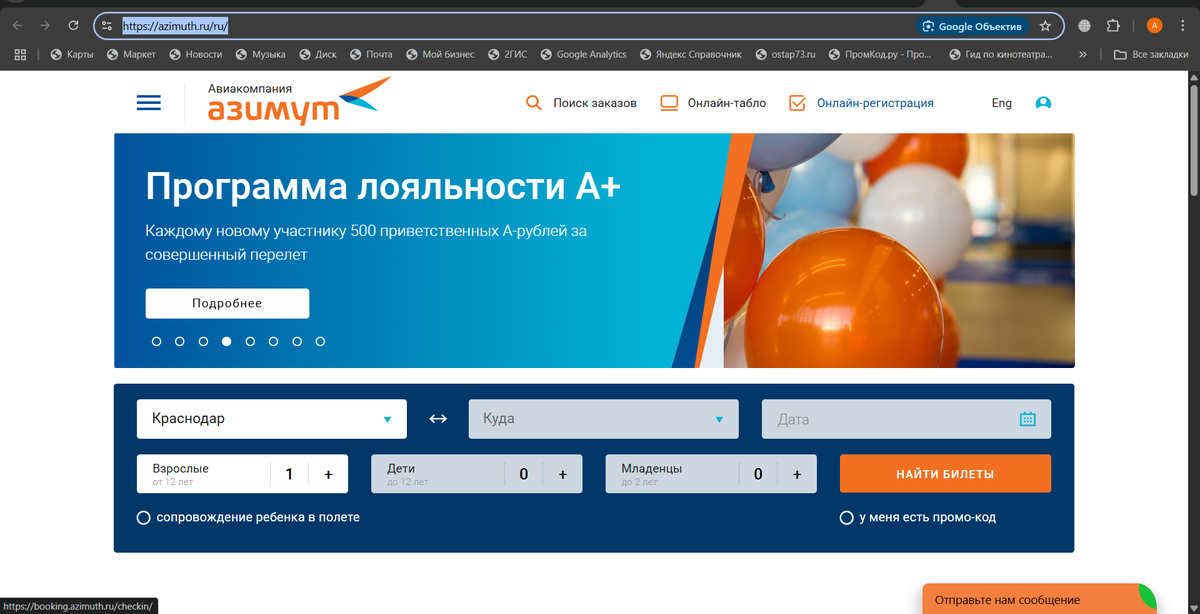Click the address bar URL

(176, 26)
